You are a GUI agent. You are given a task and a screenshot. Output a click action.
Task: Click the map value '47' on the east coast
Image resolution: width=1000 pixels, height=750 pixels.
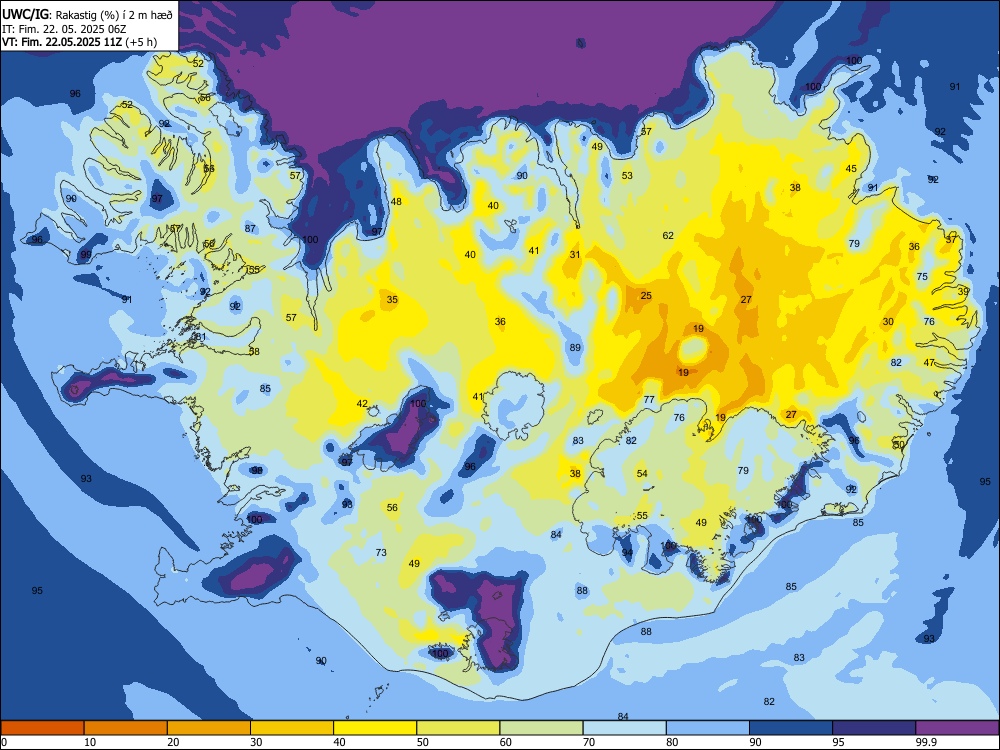(x=929, y=362)
